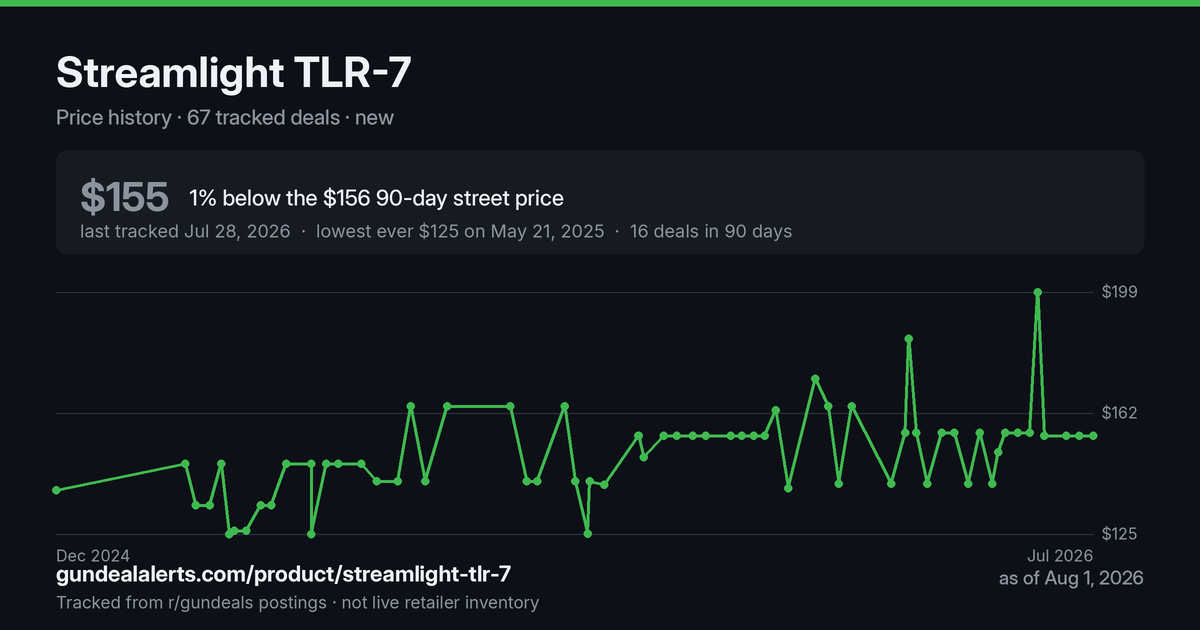1200x630 pixels.
Task: Click the $125 axis label
Action: (x=1121, y=534)
